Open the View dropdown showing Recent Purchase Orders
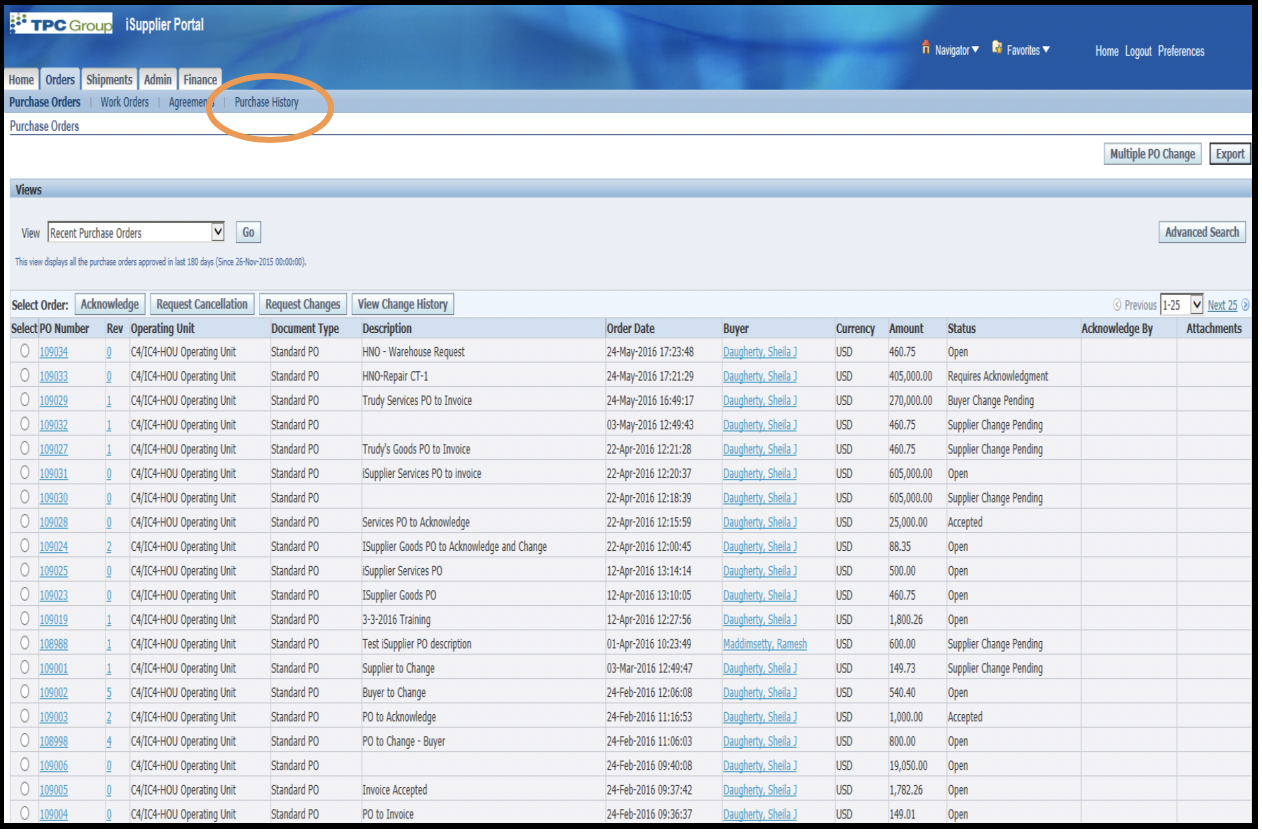This screenshot has width=1262, height=836. pos(136,233)
